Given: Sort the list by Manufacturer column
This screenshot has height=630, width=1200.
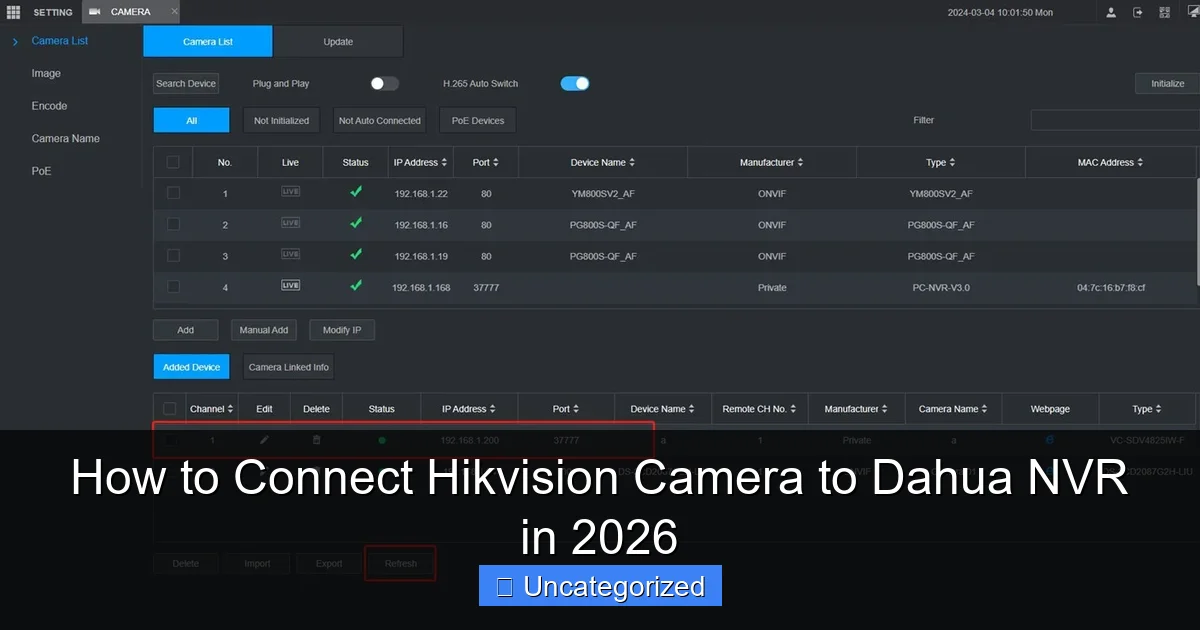Looking at the screenshot, I should (x=772, y=161).
